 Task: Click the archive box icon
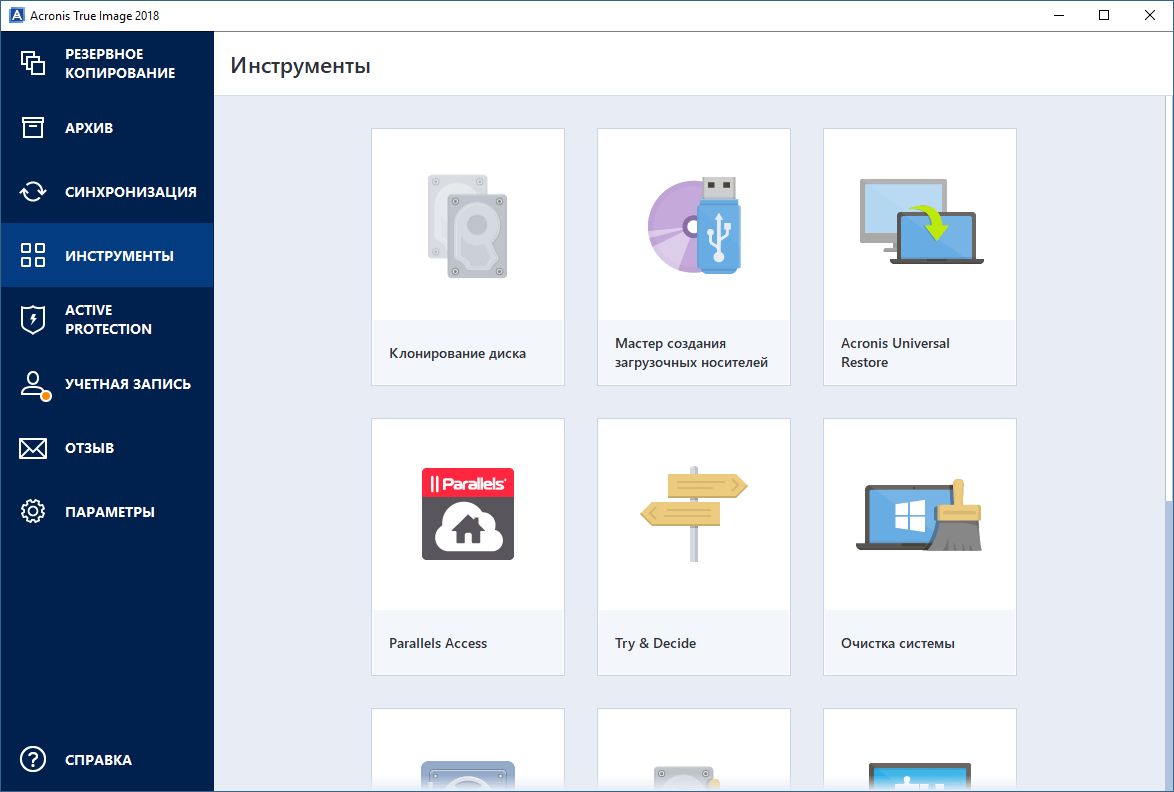pyautogui.click(x=33, y=128)
